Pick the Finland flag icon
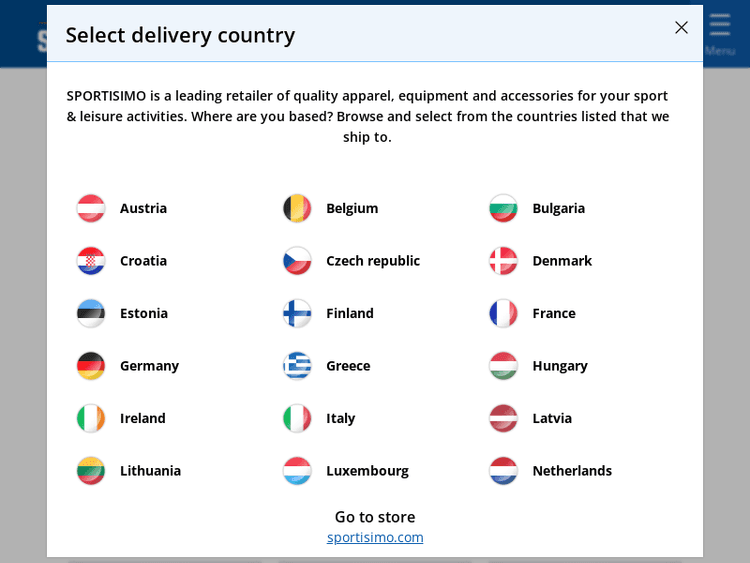Image resolution: width=750 pixels, height=563 pixels. 297,313
